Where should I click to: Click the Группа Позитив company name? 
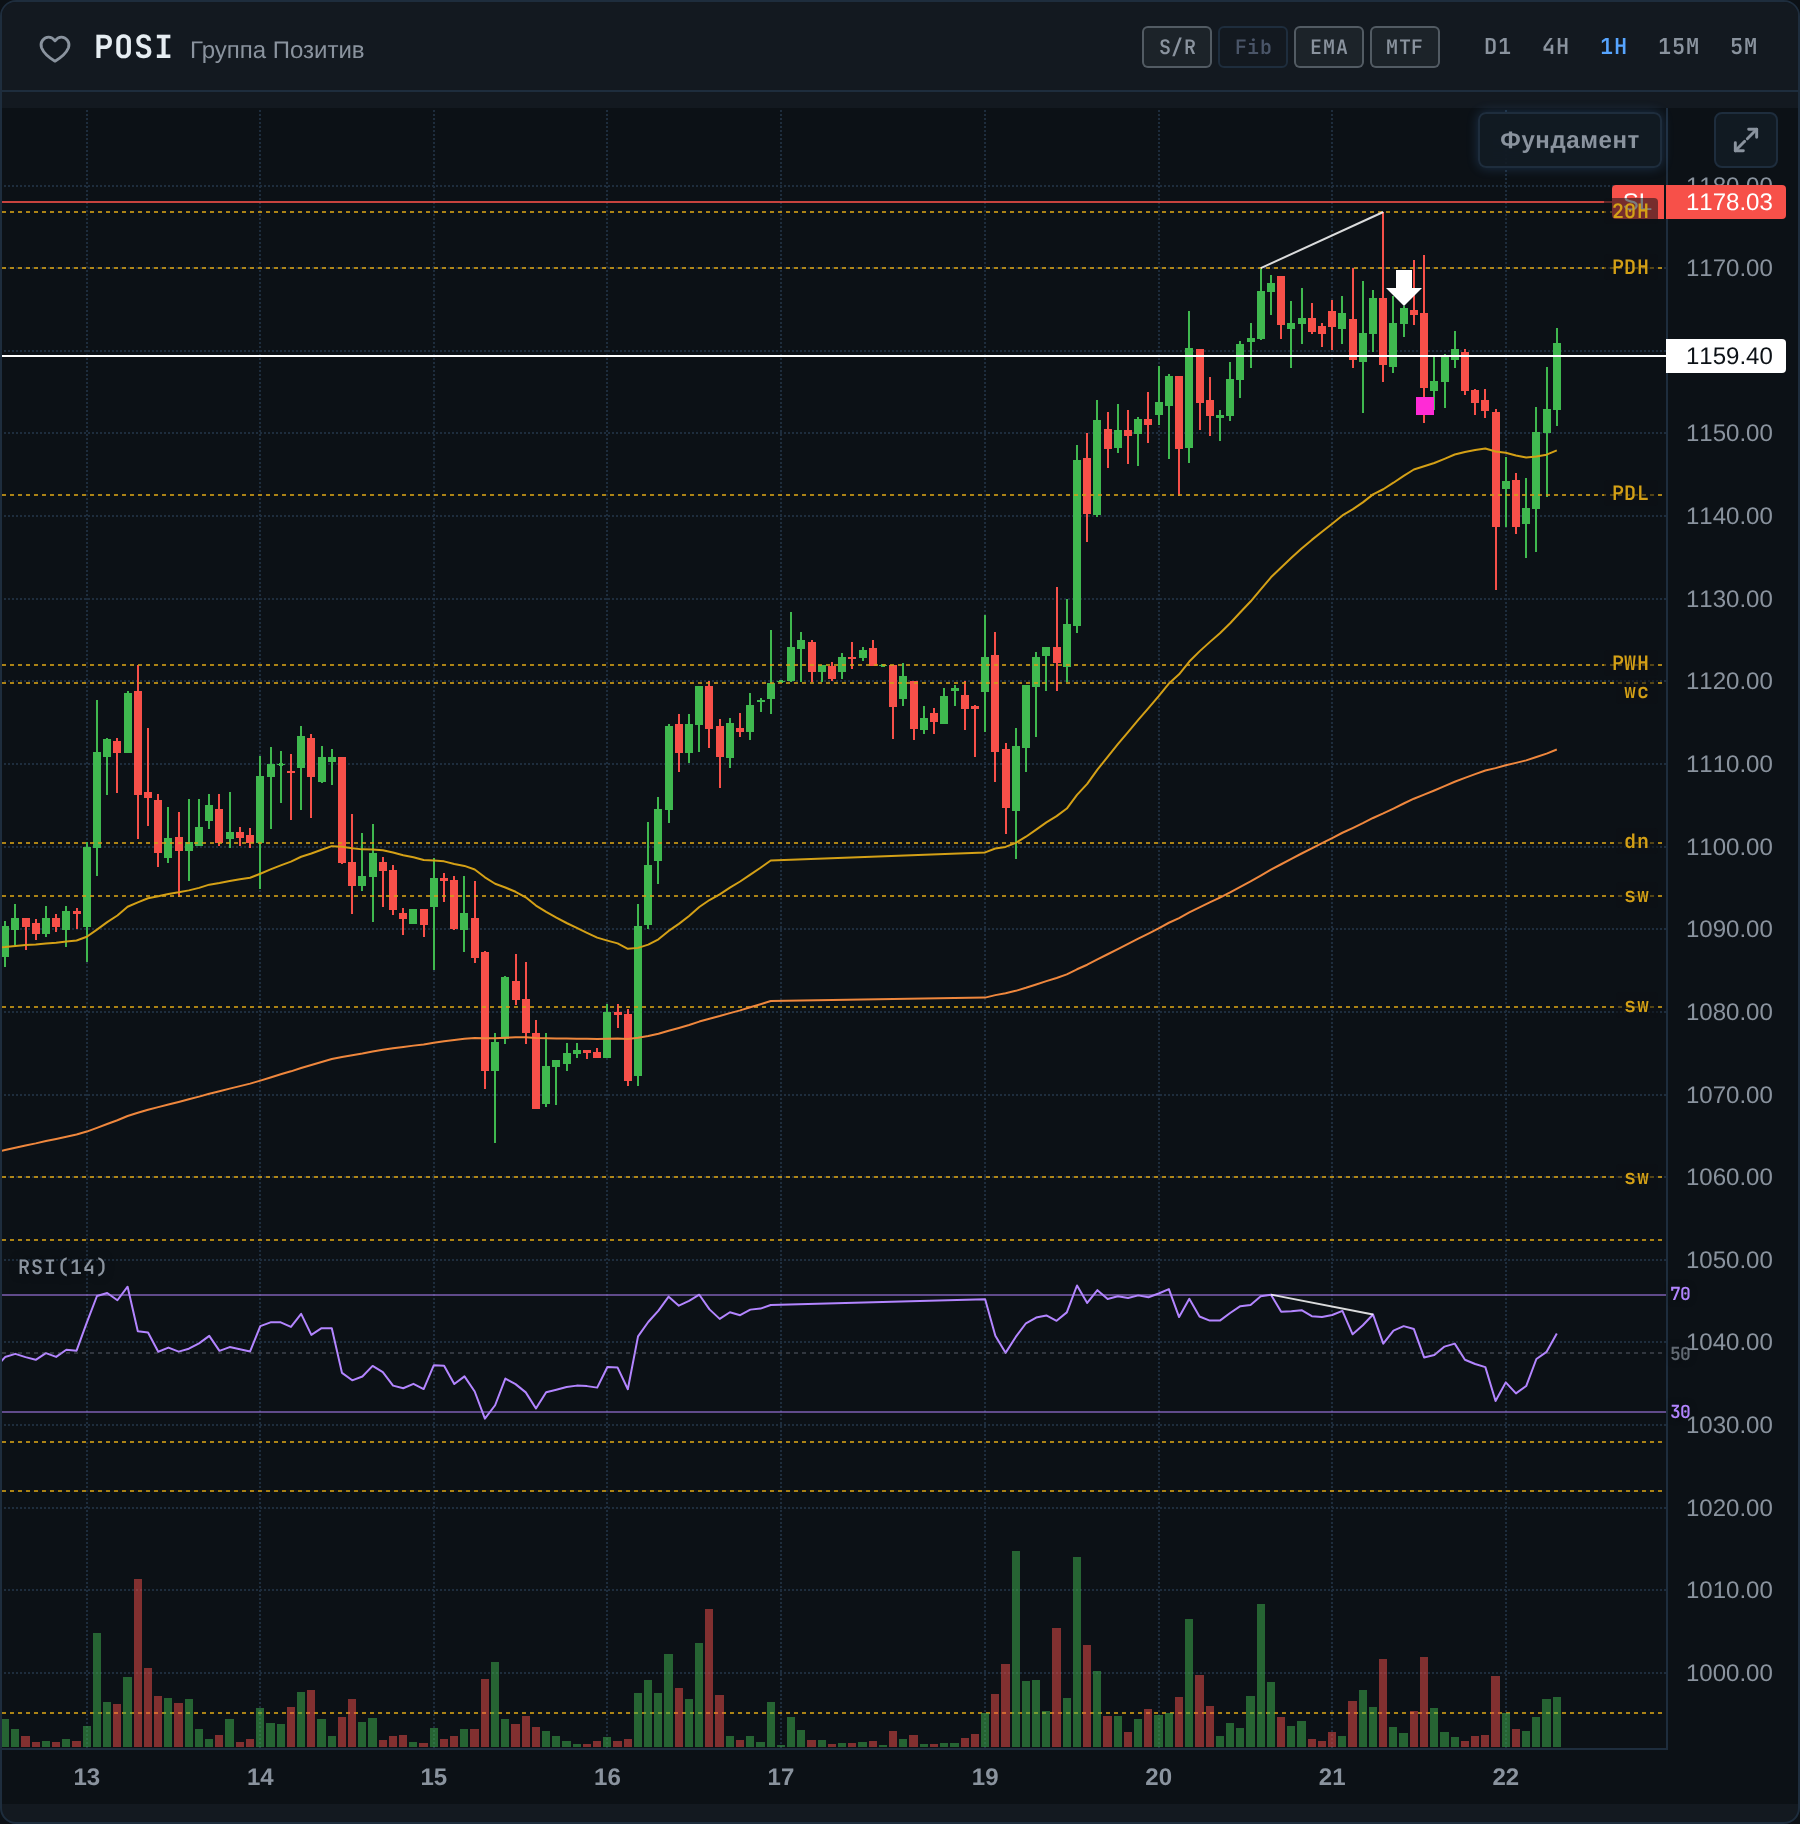[277, 50]
